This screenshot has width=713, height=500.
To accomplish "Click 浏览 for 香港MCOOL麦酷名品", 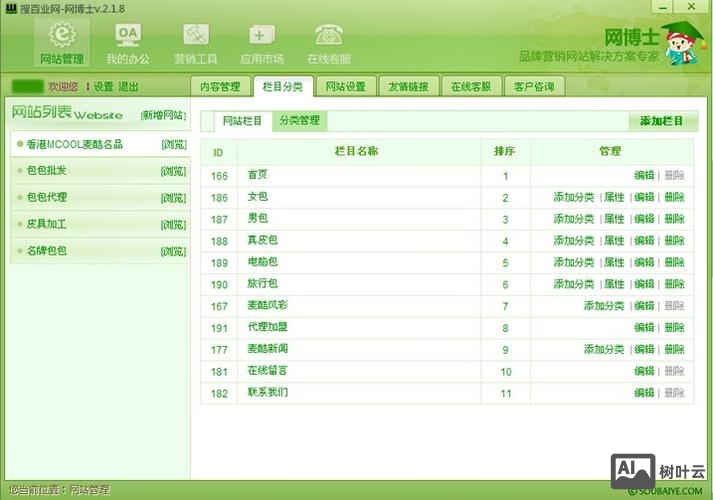I will pyautogui.click(x=174, y=145).
